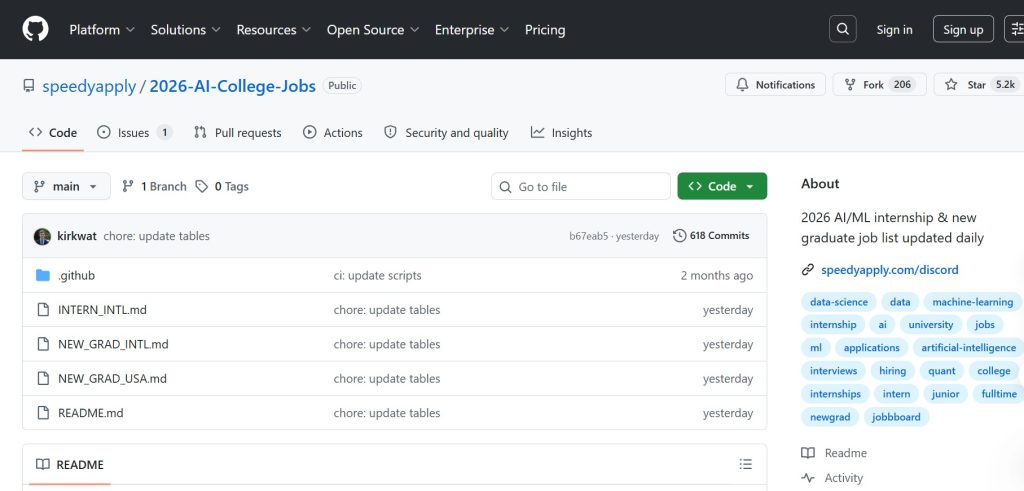
Task: Click kirkwat's avatar thumbnail
Action: 42,236
